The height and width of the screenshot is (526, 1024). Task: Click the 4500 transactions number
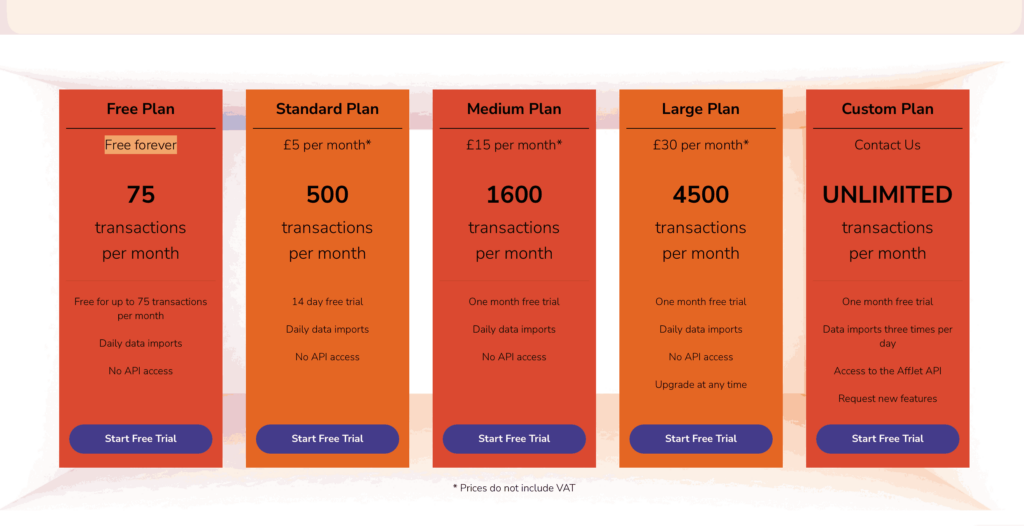tap(701, 195)
